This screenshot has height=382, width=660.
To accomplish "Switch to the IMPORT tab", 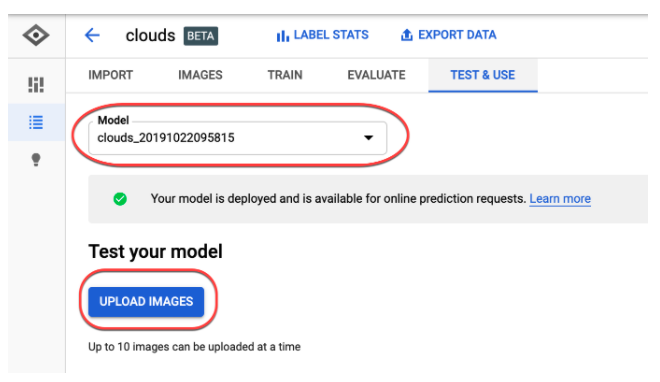I will tap(110, 75).
